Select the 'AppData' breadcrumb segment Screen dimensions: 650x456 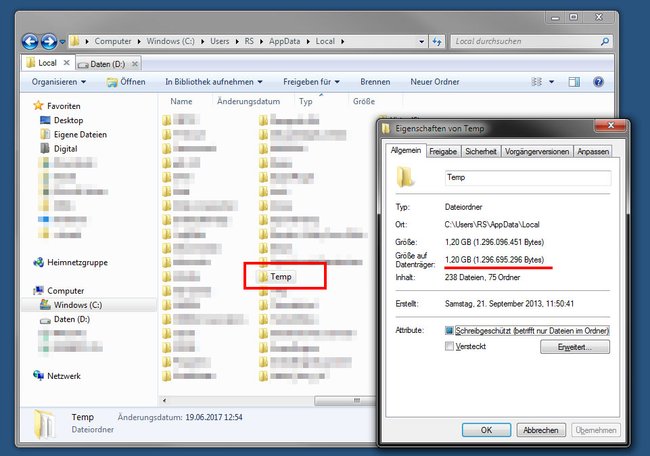coord(284,41)
